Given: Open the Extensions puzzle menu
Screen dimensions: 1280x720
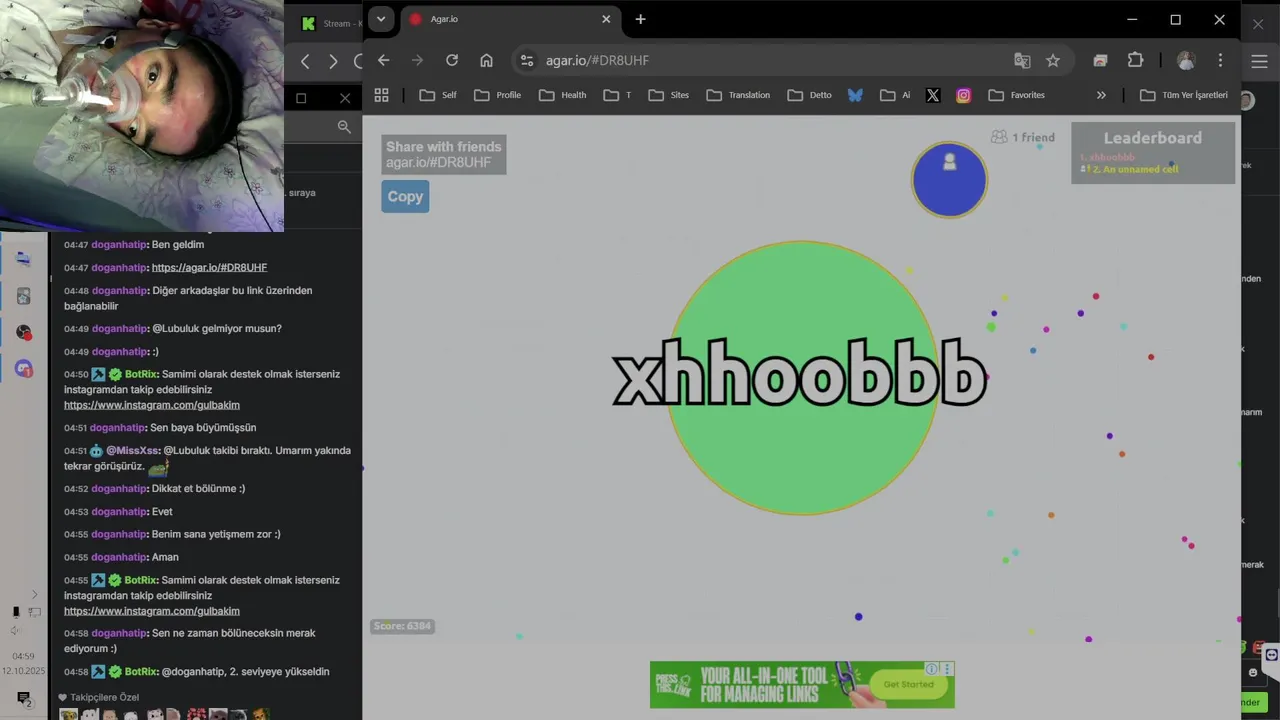Looking at the screenshot, I should pyautogui.click(x=1135, y=60).
